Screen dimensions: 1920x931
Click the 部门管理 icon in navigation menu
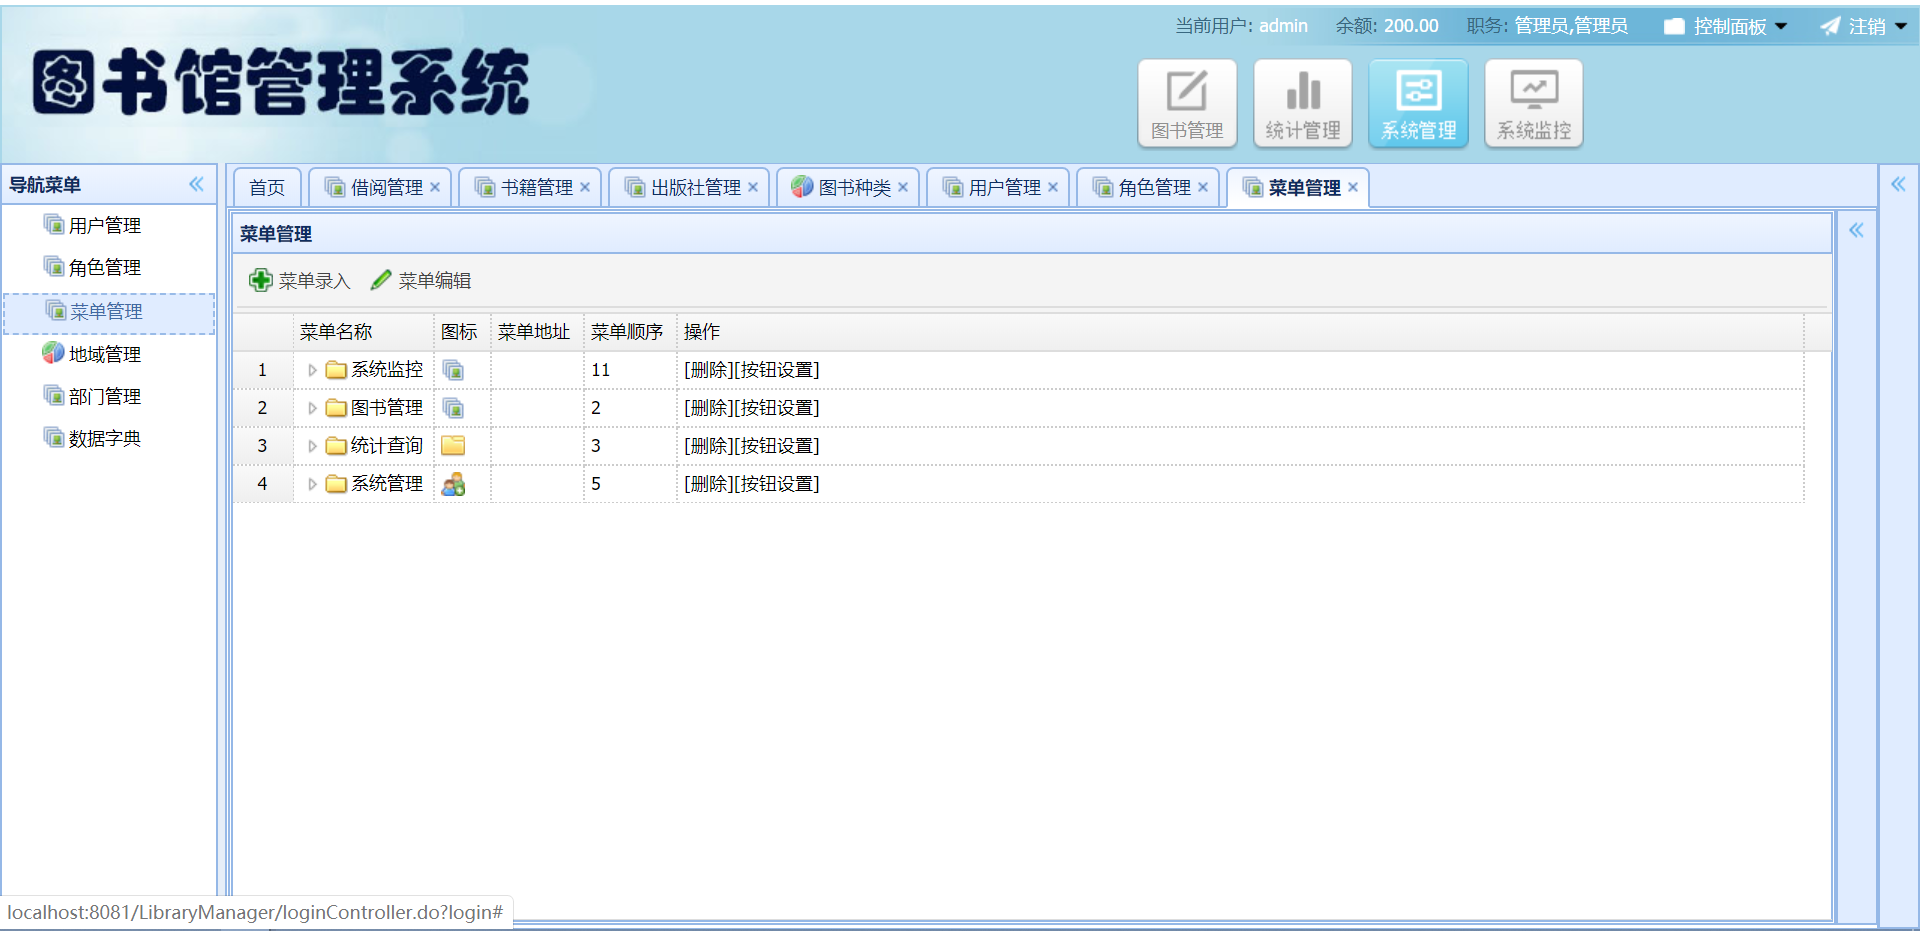click(54, 395)
